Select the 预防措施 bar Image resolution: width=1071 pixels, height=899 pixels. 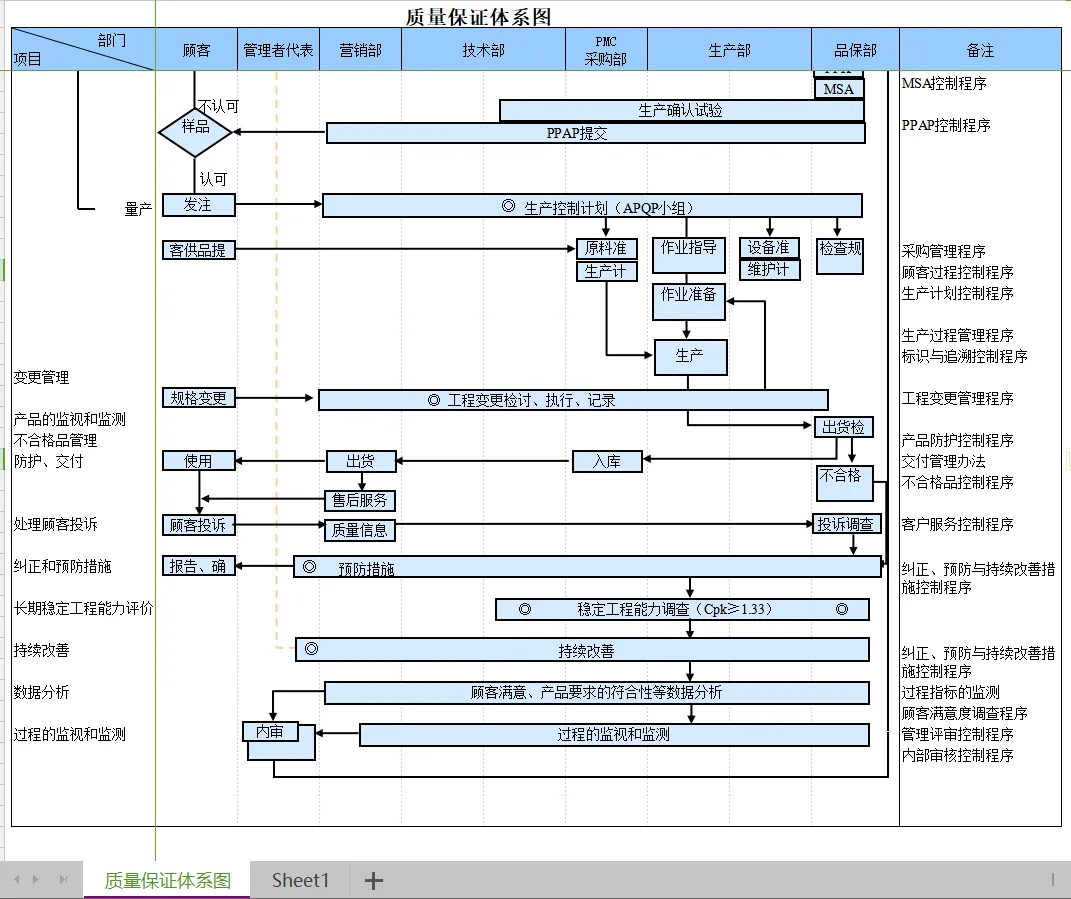click(x=587, y=567)
